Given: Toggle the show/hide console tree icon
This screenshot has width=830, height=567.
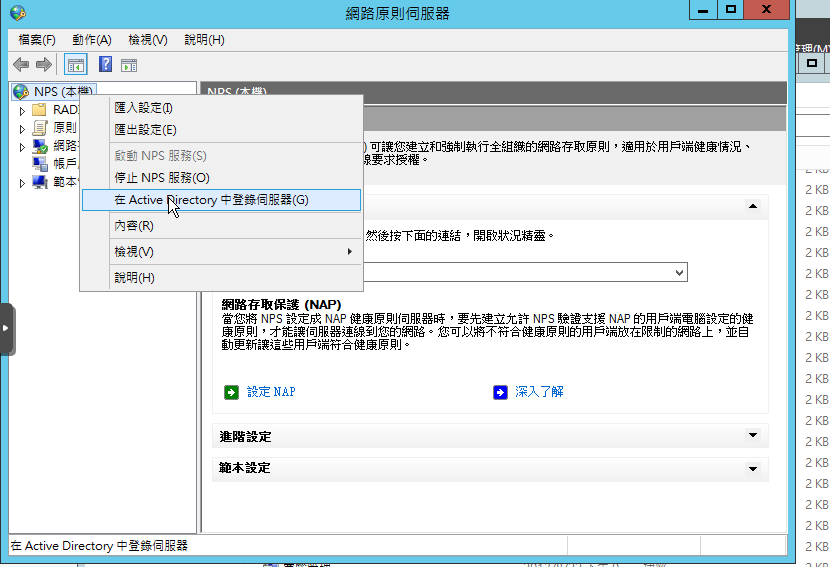Looking at the screenshot, I should tap(75, 65).
